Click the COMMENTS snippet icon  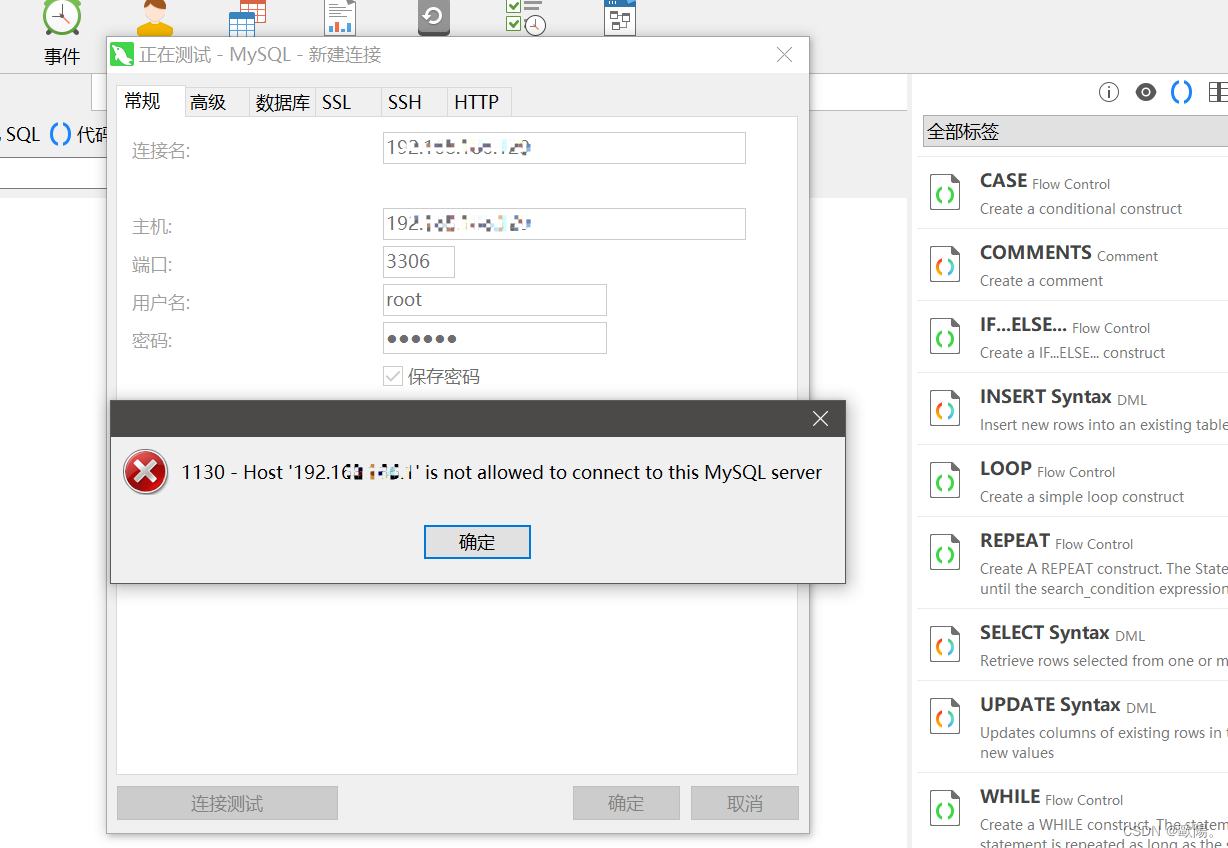coord(945,265)
